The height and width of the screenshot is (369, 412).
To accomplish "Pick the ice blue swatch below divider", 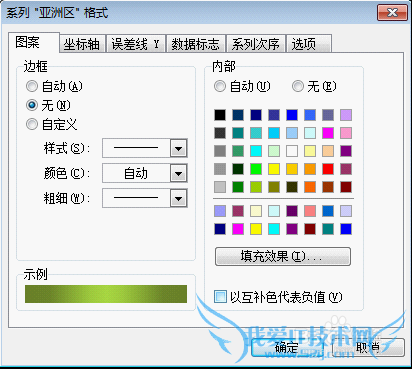I will pyautogui.click(x=274, y=211).
